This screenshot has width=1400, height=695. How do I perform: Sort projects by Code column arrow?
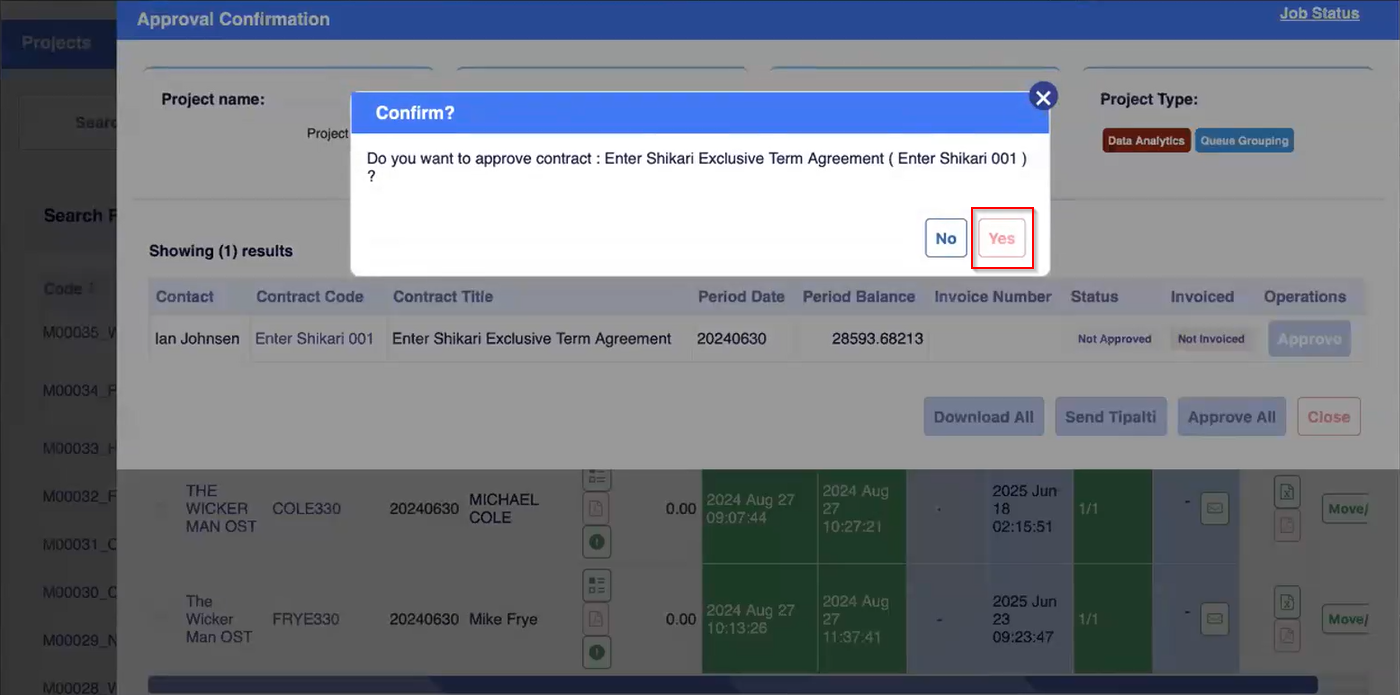point(92,289)
